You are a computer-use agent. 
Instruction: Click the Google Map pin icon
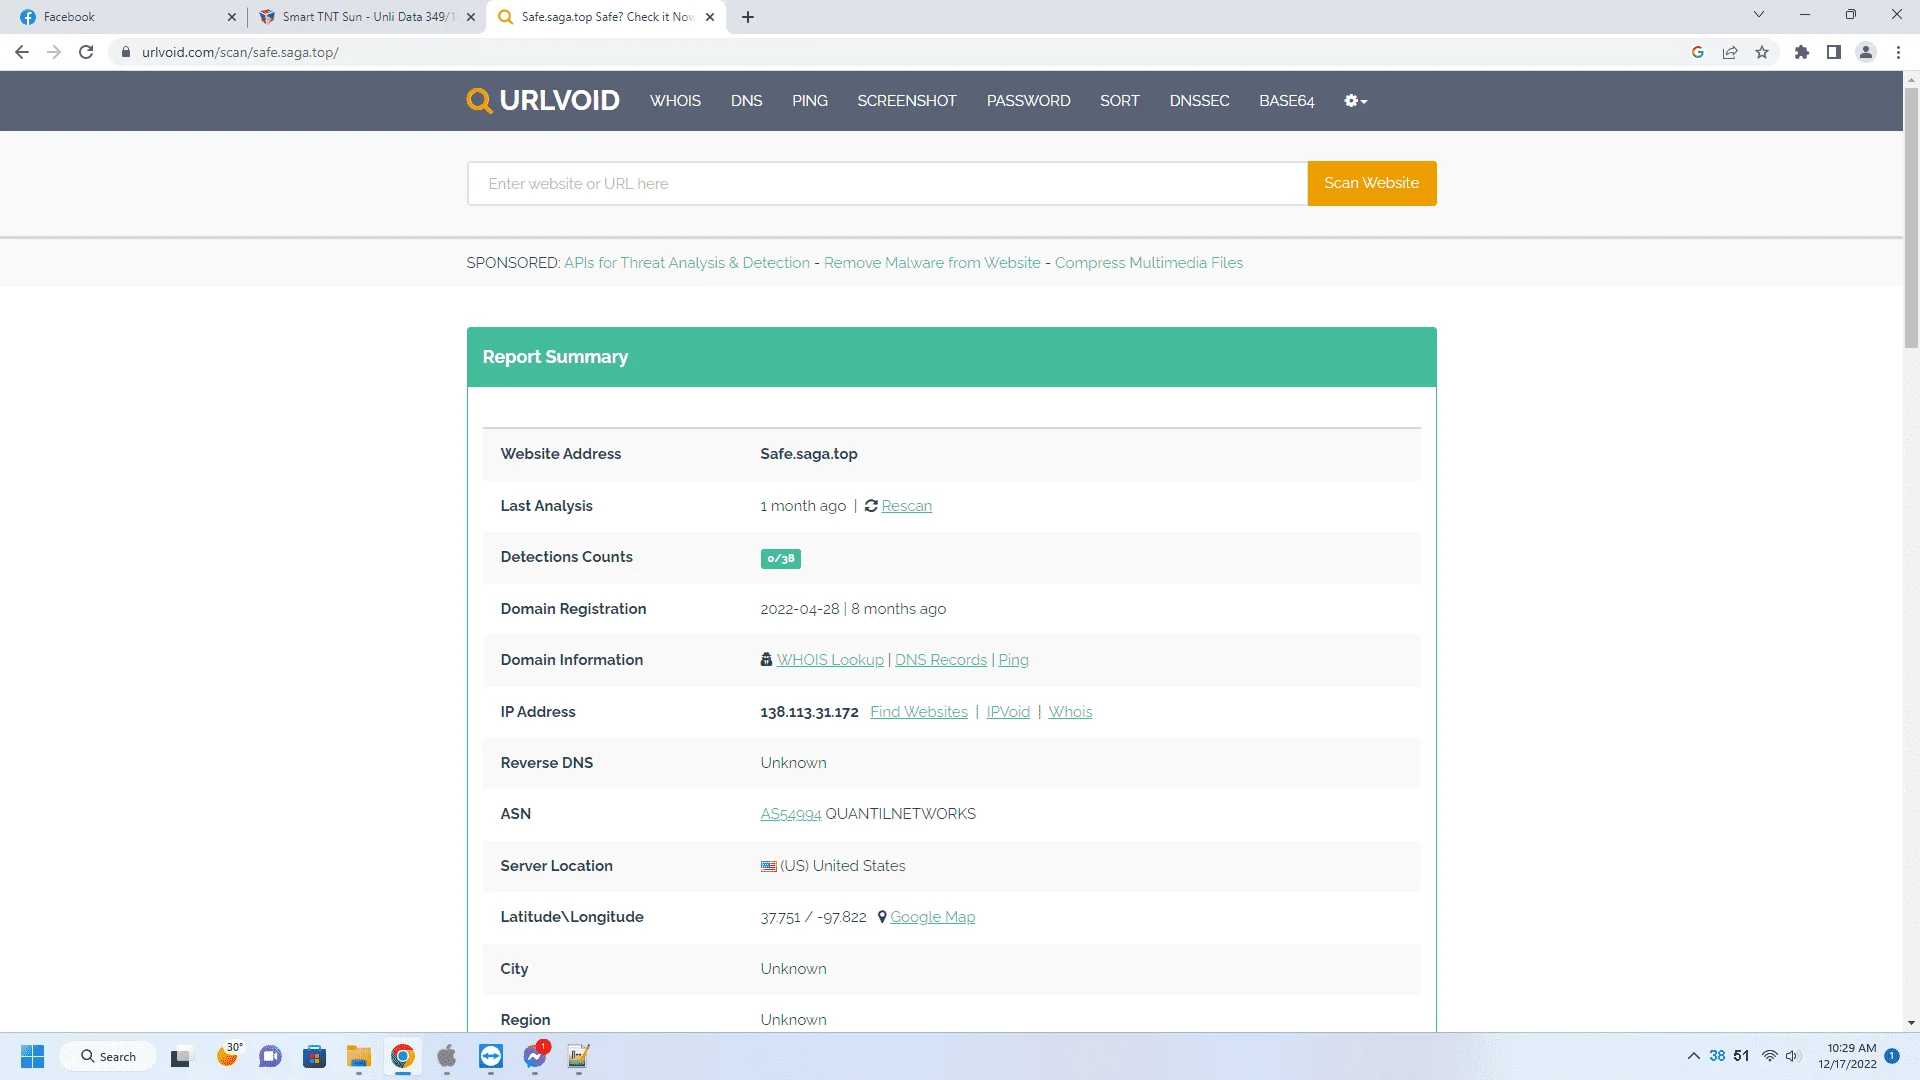(x=882, y=917)
